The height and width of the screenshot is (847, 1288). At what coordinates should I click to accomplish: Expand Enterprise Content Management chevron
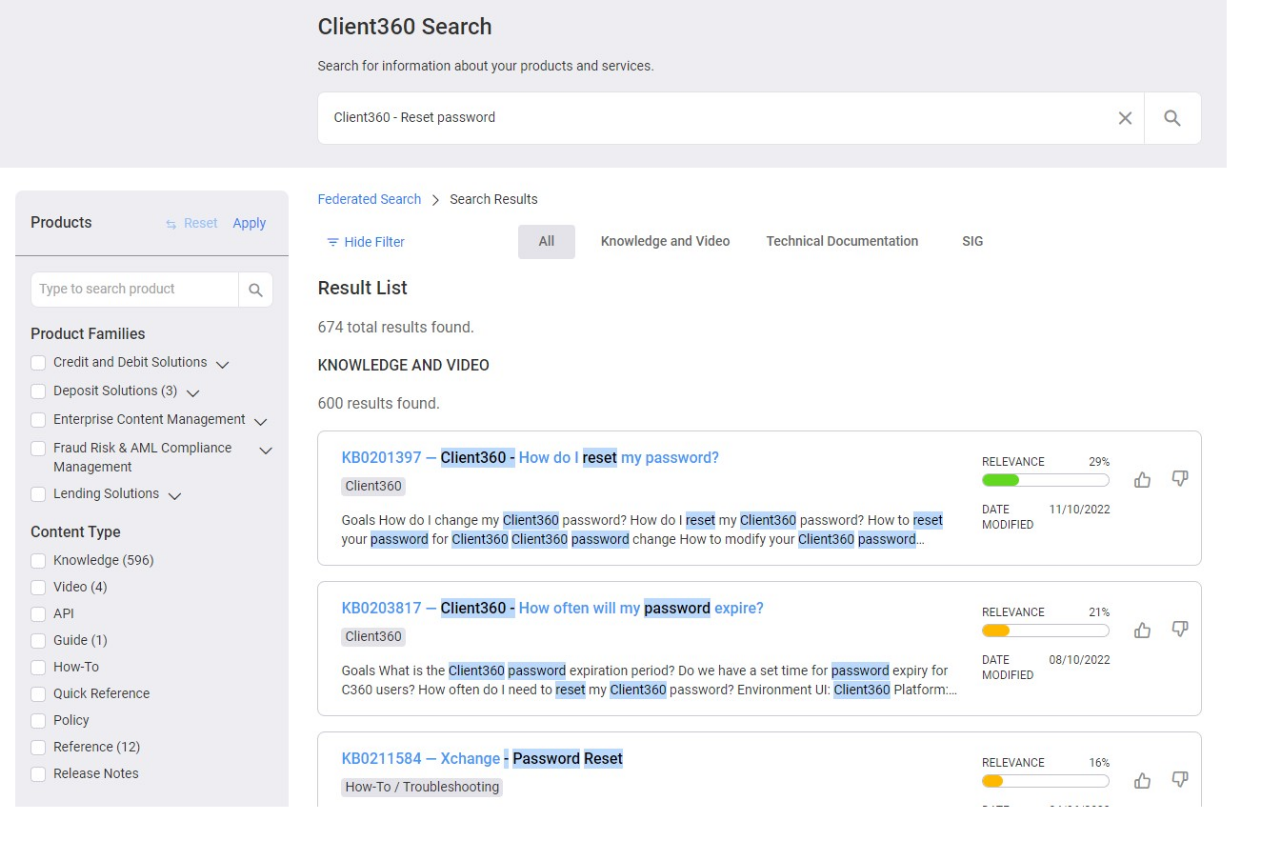click(x=260, y=421)
